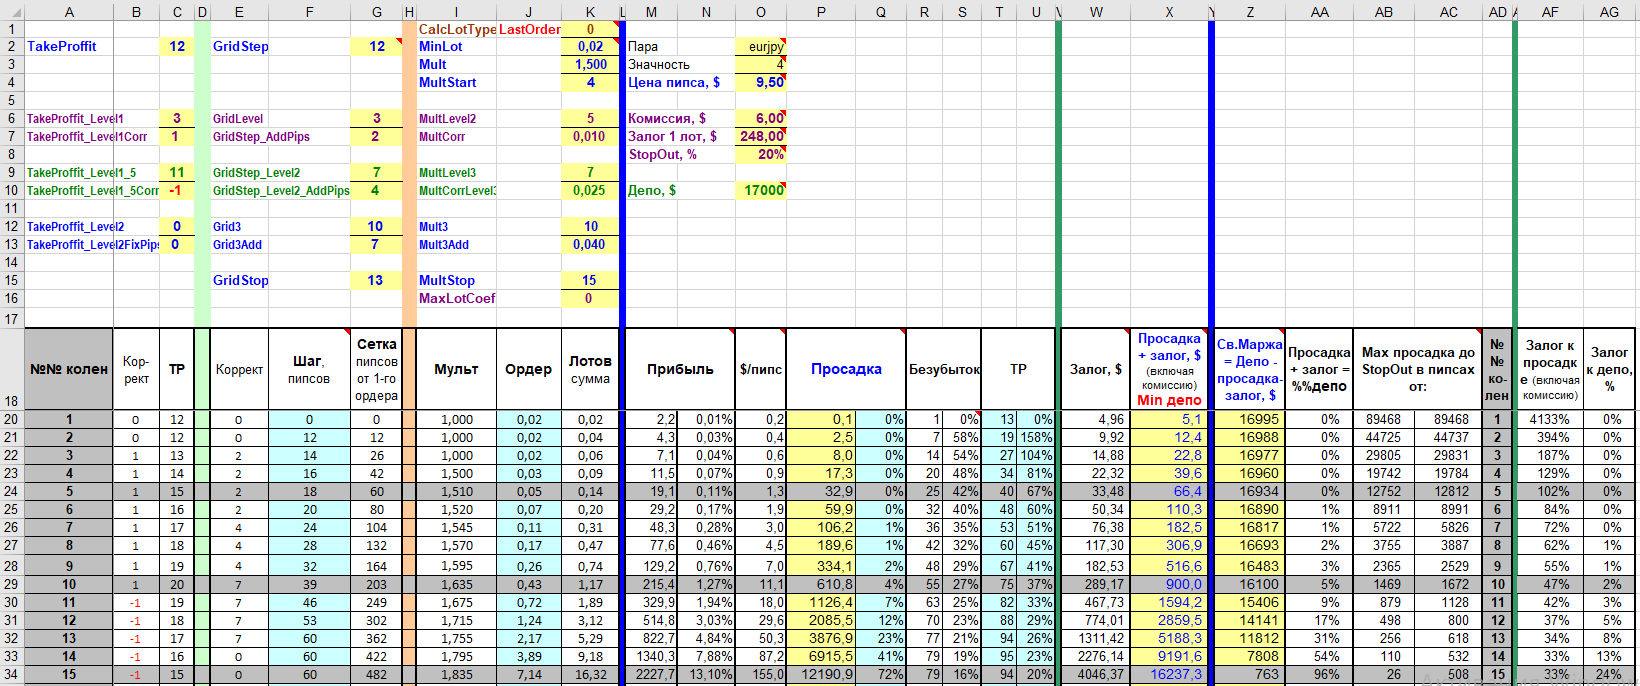Select the deposit value 17000
1640x686 pixels.
[761, 190]
